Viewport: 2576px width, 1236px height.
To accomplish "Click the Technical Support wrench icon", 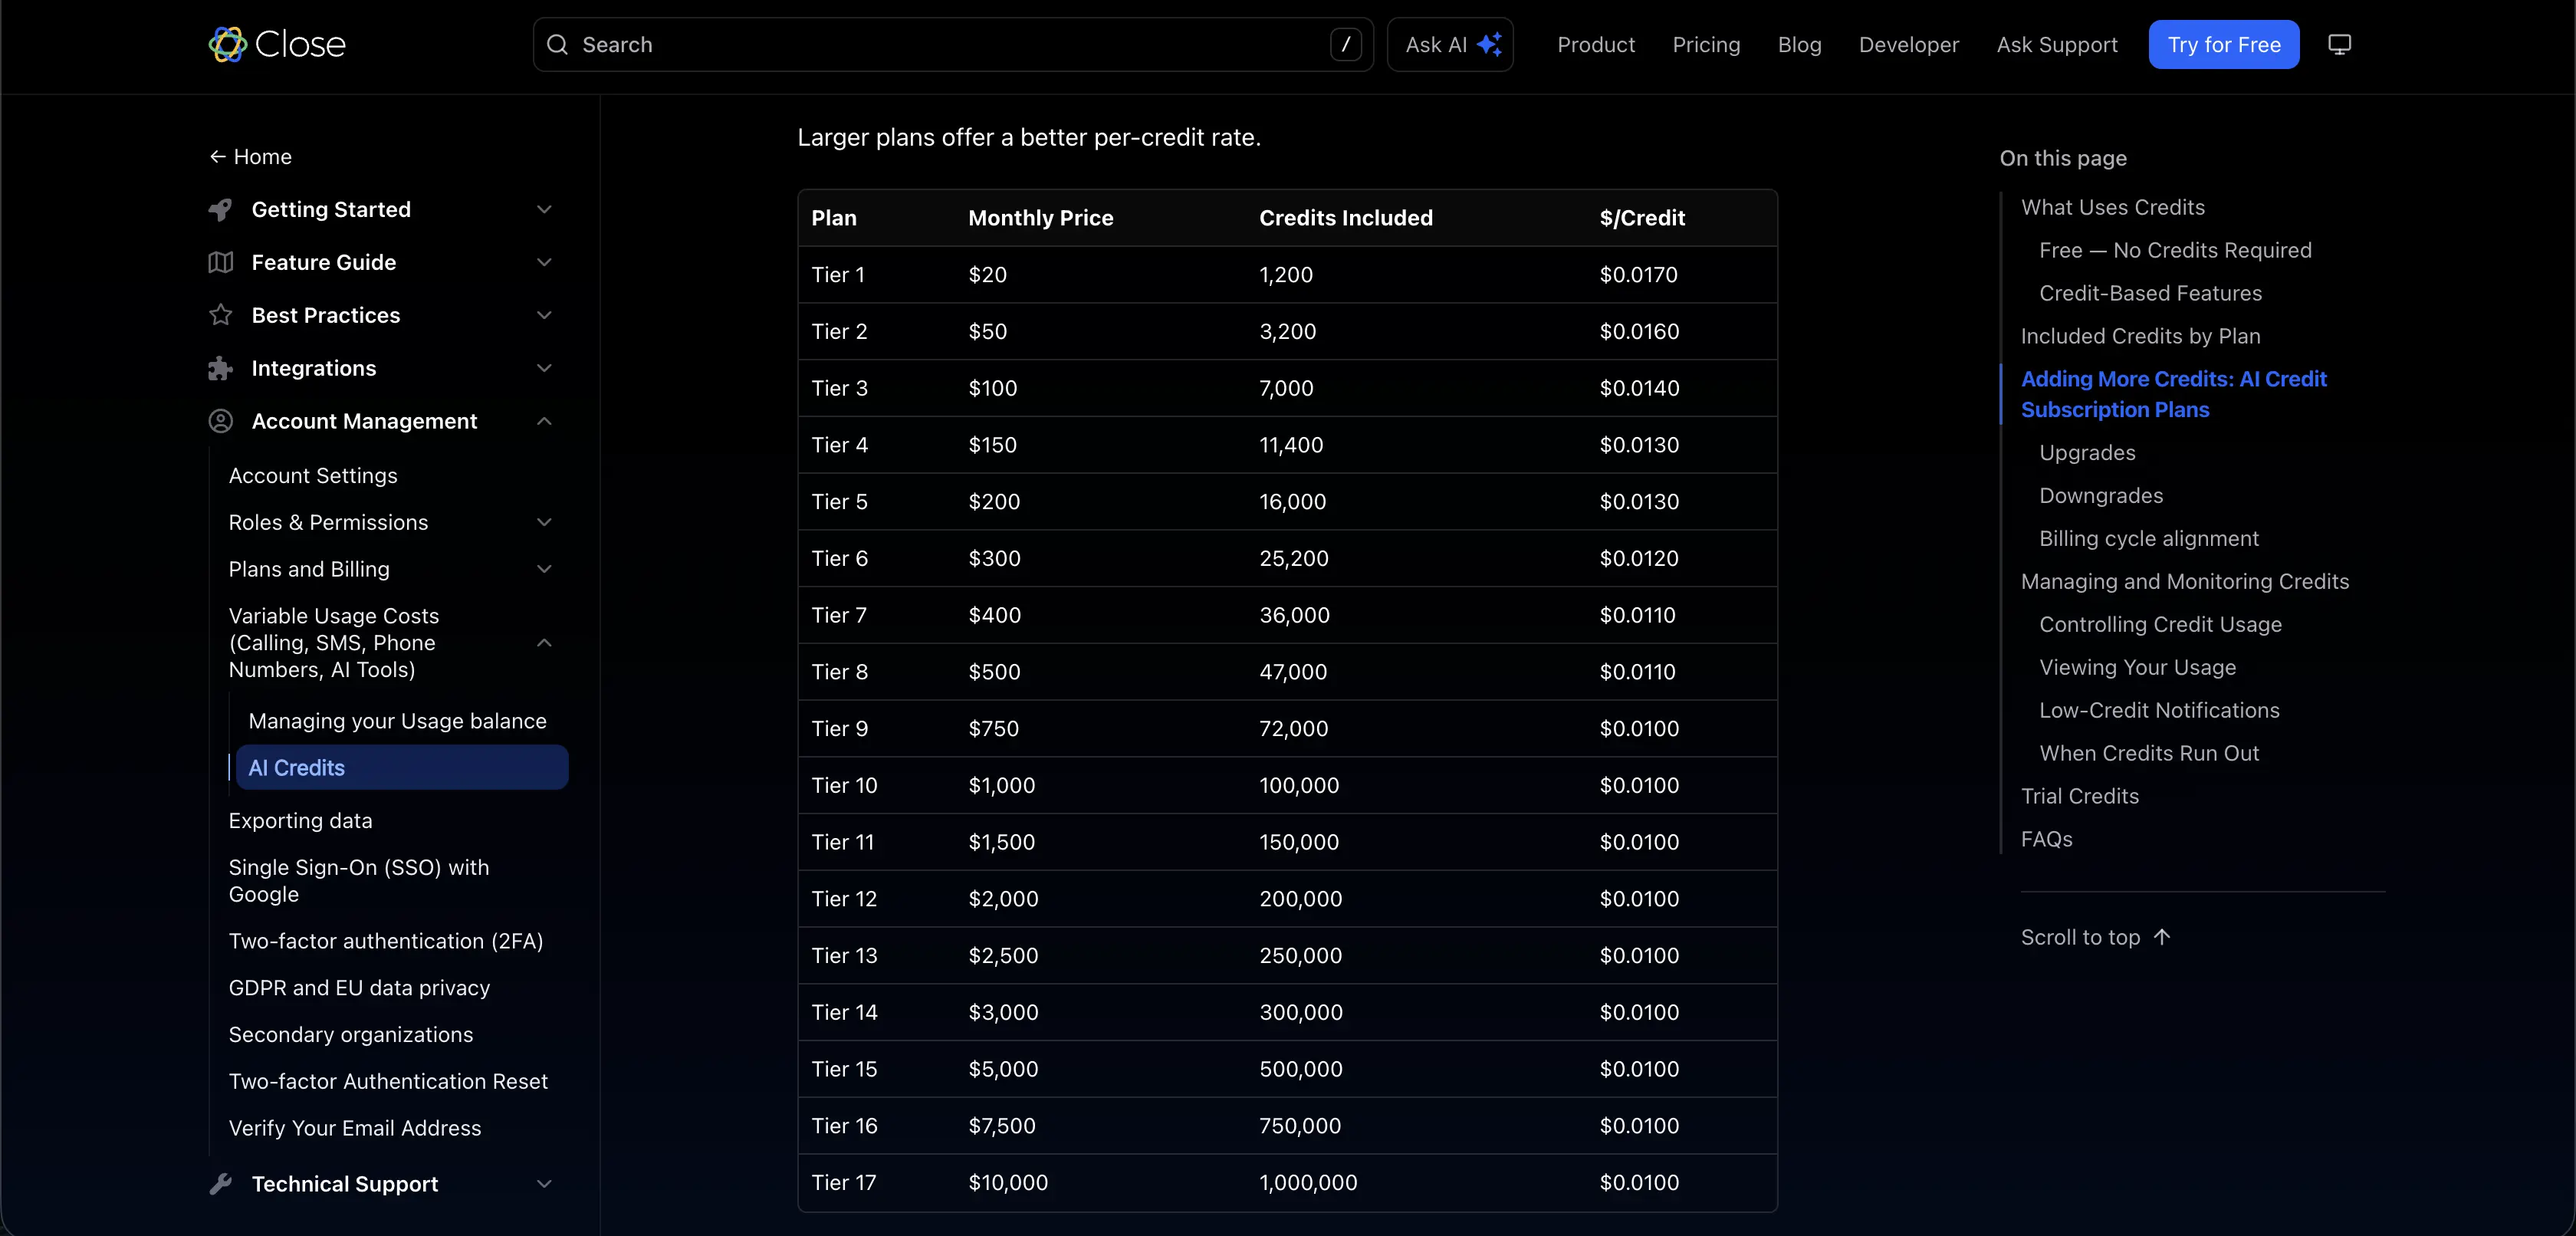I will 220,1184.
